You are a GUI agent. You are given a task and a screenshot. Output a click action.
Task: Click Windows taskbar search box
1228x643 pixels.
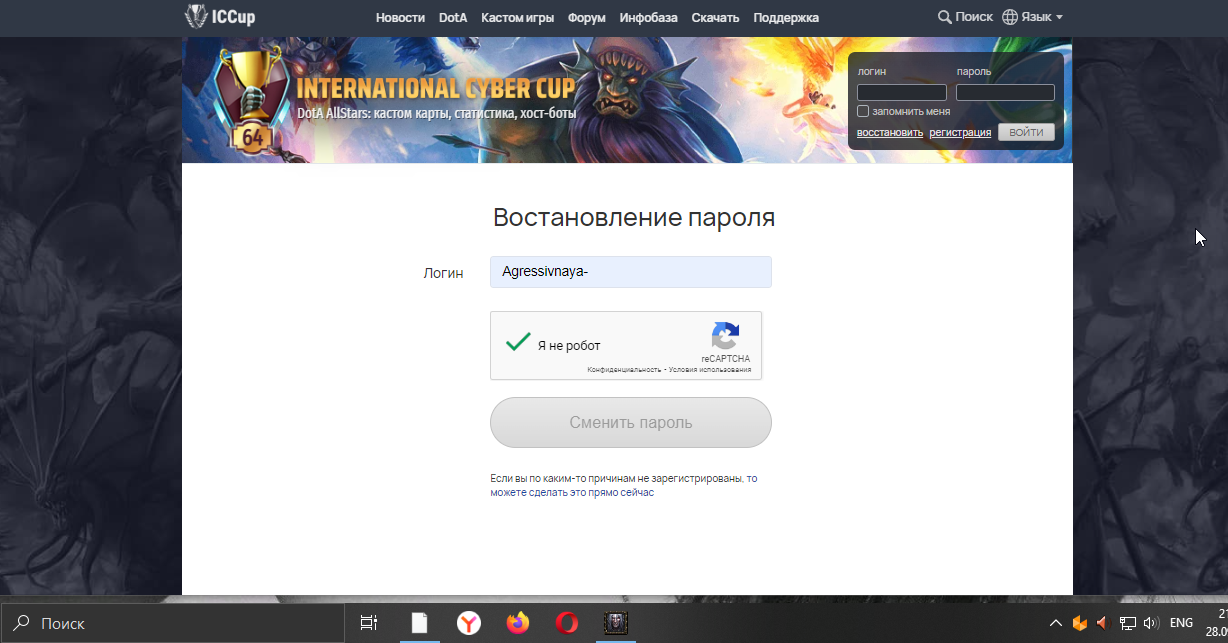[171, 623]
